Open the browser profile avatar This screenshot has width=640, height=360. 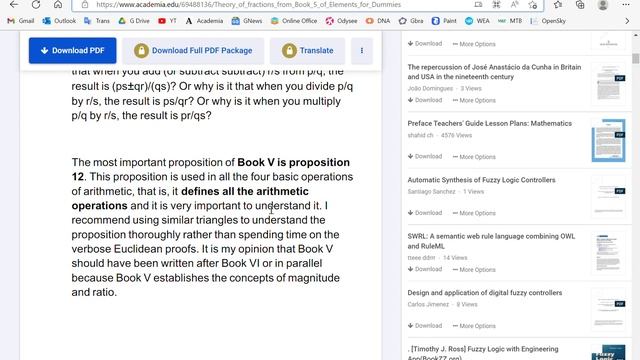tap(603, 4)
